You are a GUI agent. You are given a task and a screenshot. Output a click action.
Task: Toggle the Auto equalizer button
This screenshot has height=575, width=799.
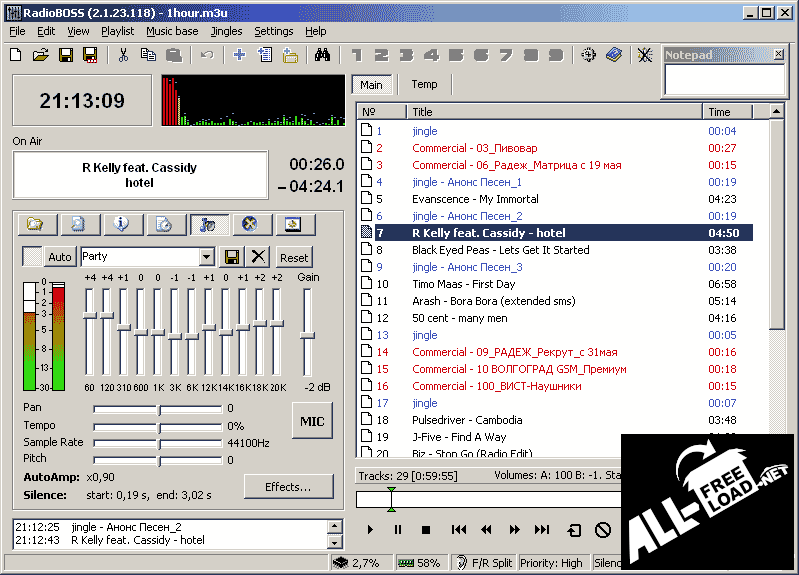pyautogui.click(x=60, y=257)
